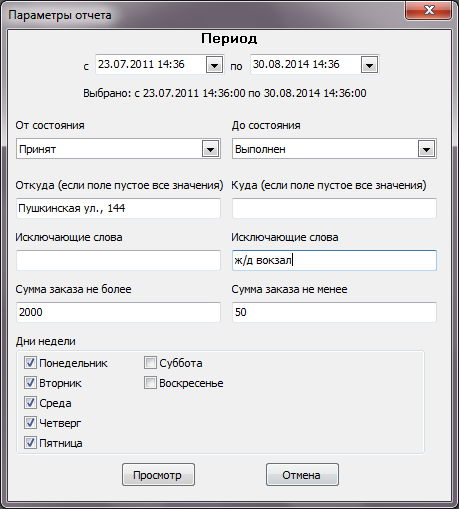The height and width of the screenshot is (510, 460).
Task: Click the Отмена button
Action: pos(302,475)
